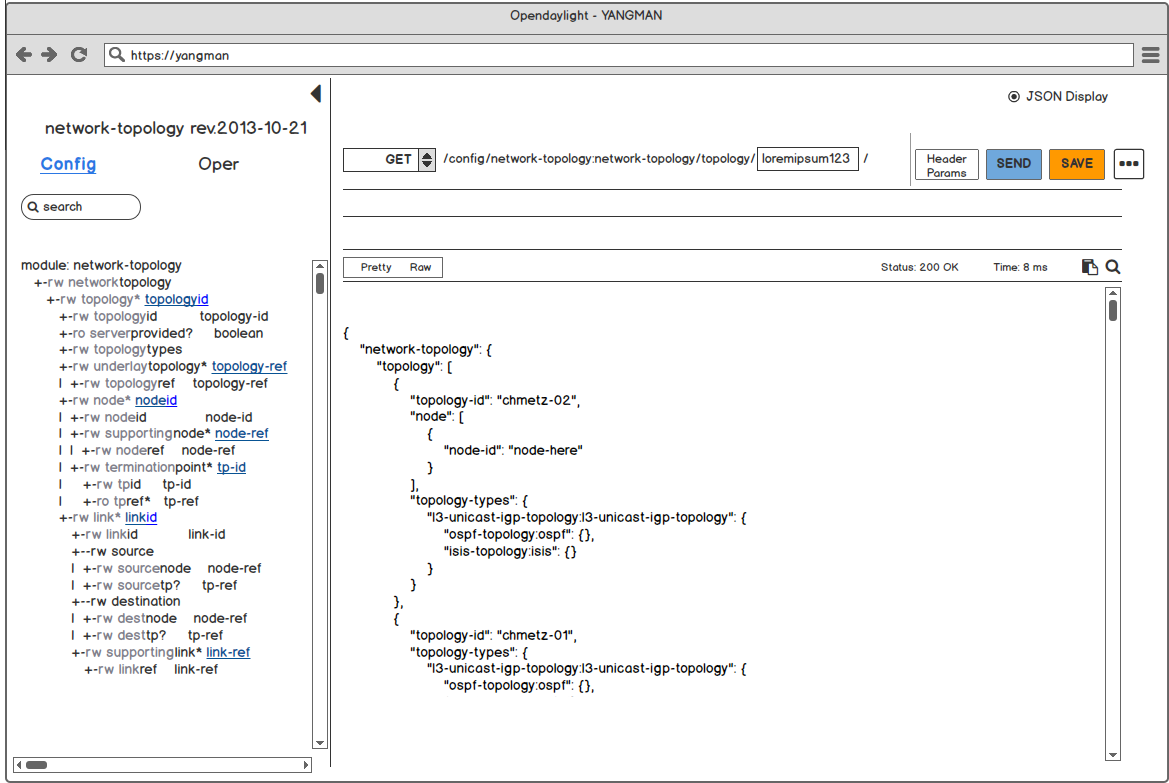This screenshot has width=1169, height=783.
Task: Open the nodeid link
Action: [156, 400]
